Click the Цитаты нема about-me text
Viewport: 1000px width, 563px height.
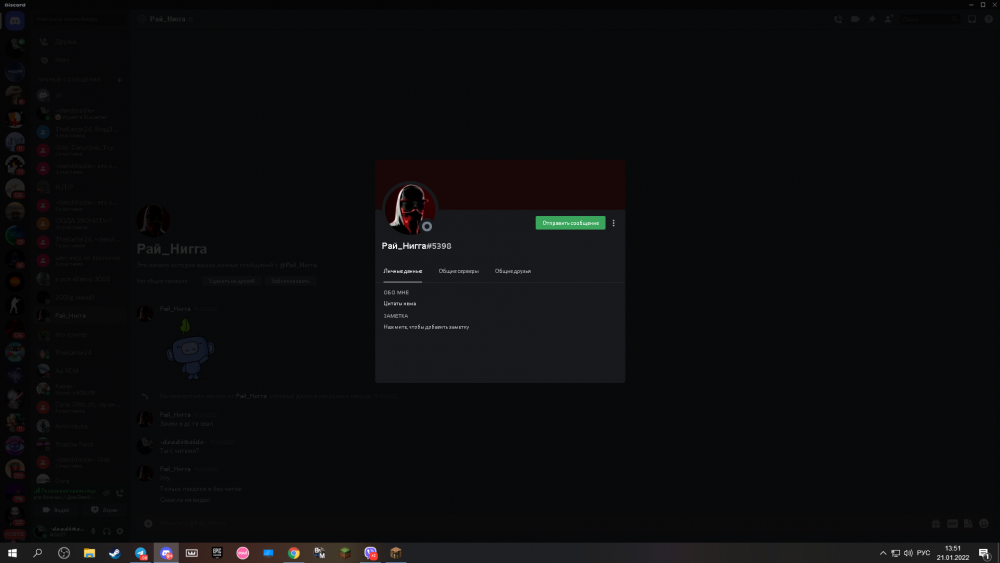point(400,303)
